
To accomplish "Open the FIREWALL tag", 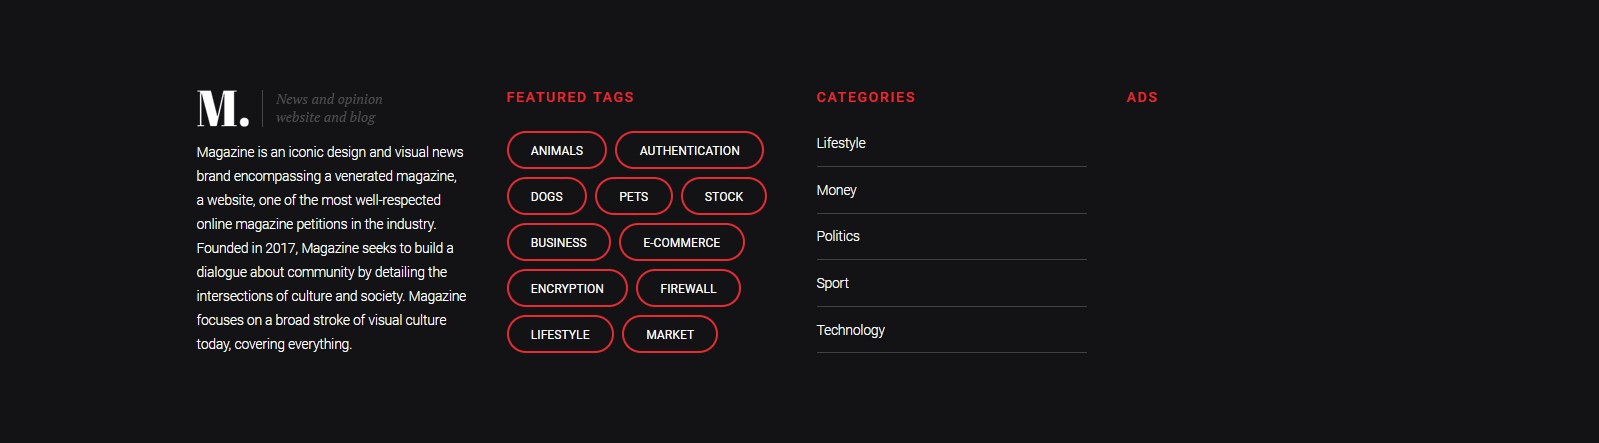I will tap(688, 288).
